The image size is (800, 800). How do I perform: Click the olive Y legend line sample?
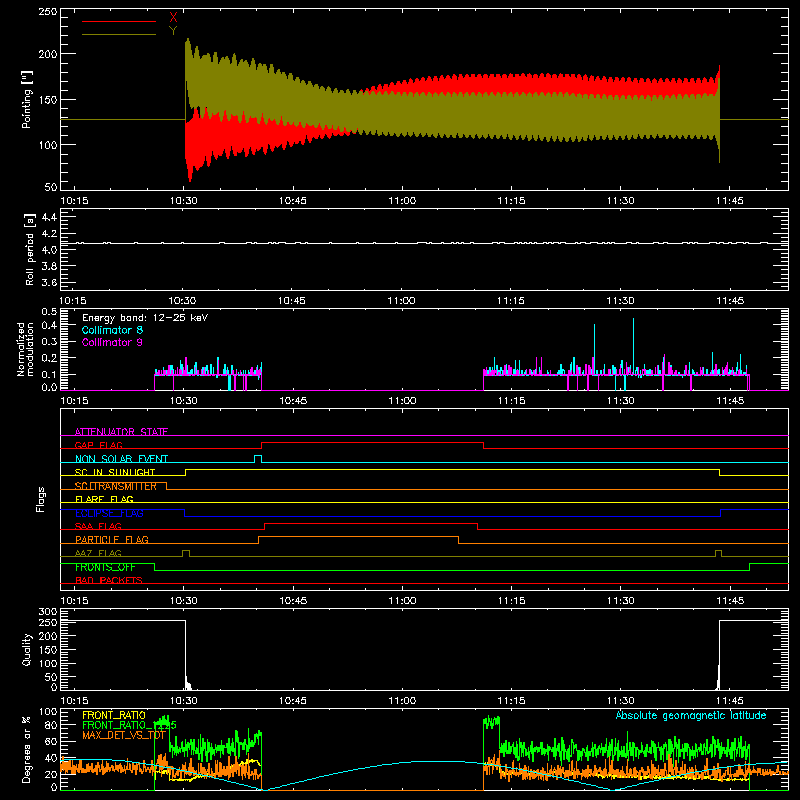coord(119,34)
